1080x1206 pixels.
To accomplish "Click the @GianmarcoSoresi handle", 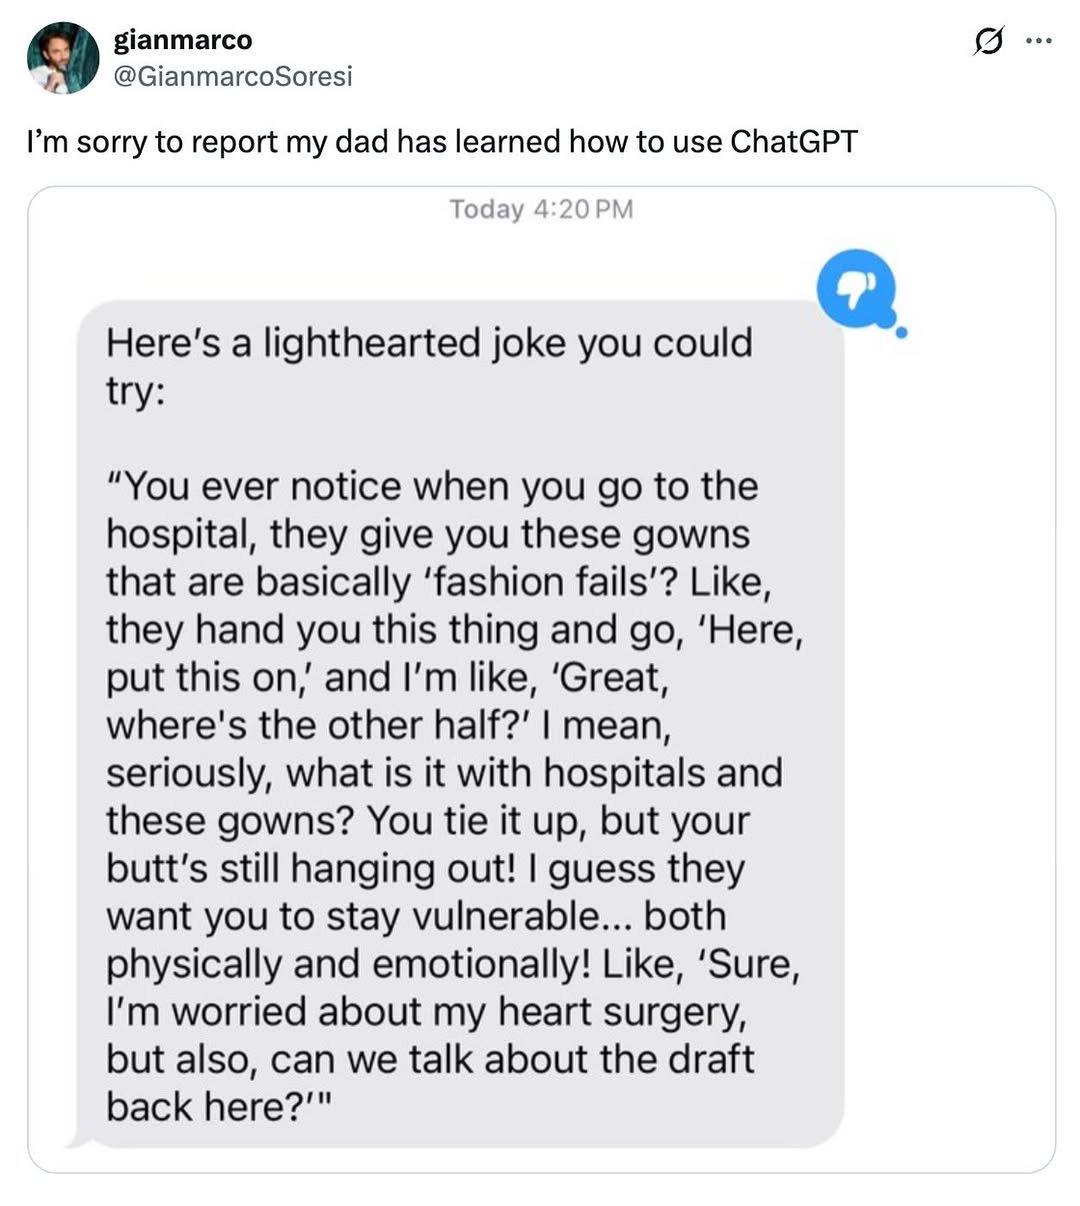I will (x=231, y=75).
